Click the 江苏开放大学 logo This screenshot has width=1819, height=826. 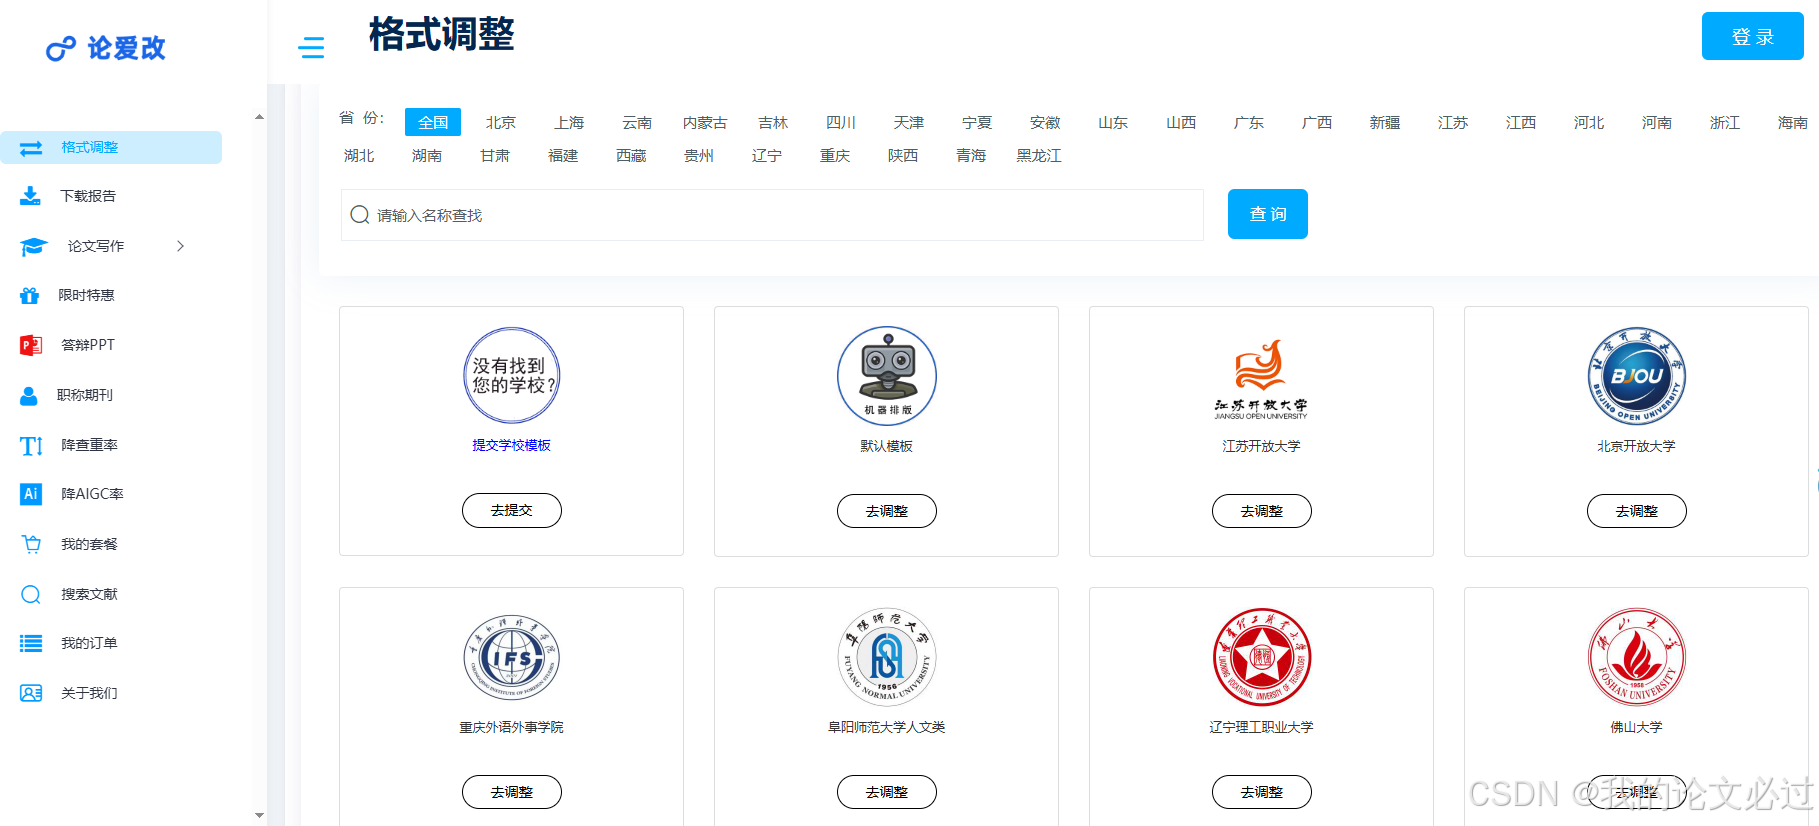[x=1261, y=380]
